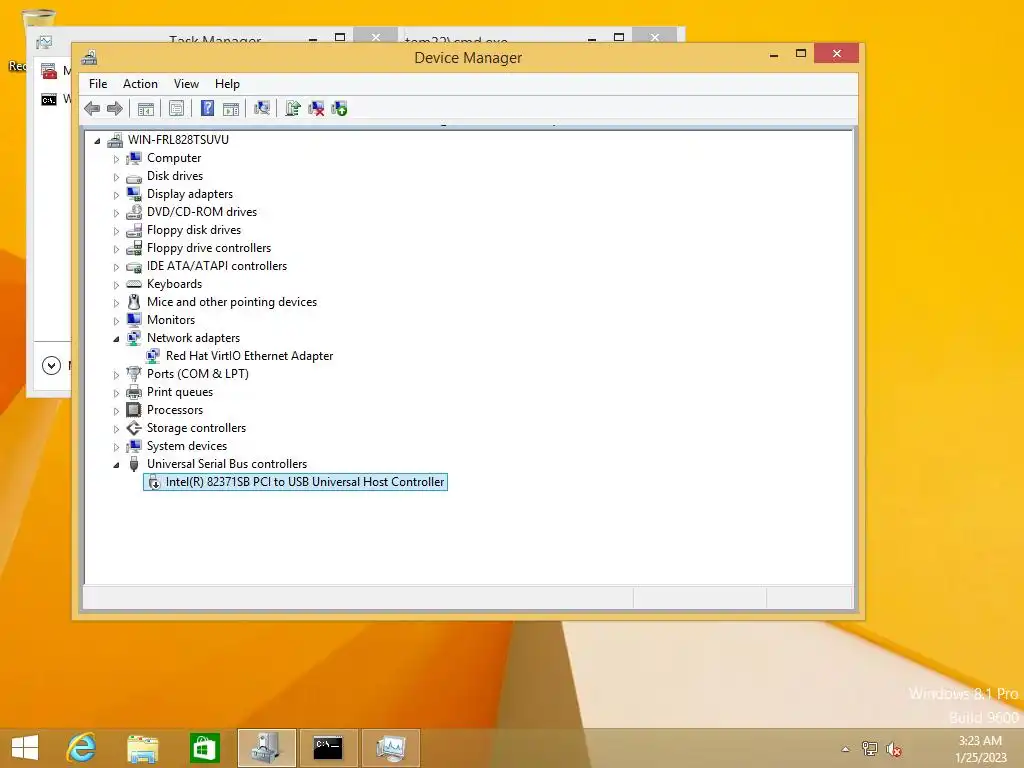Switch to the Command Prompt taskbar button
The width and height of the screenshot is (1024, 768).
328,748
